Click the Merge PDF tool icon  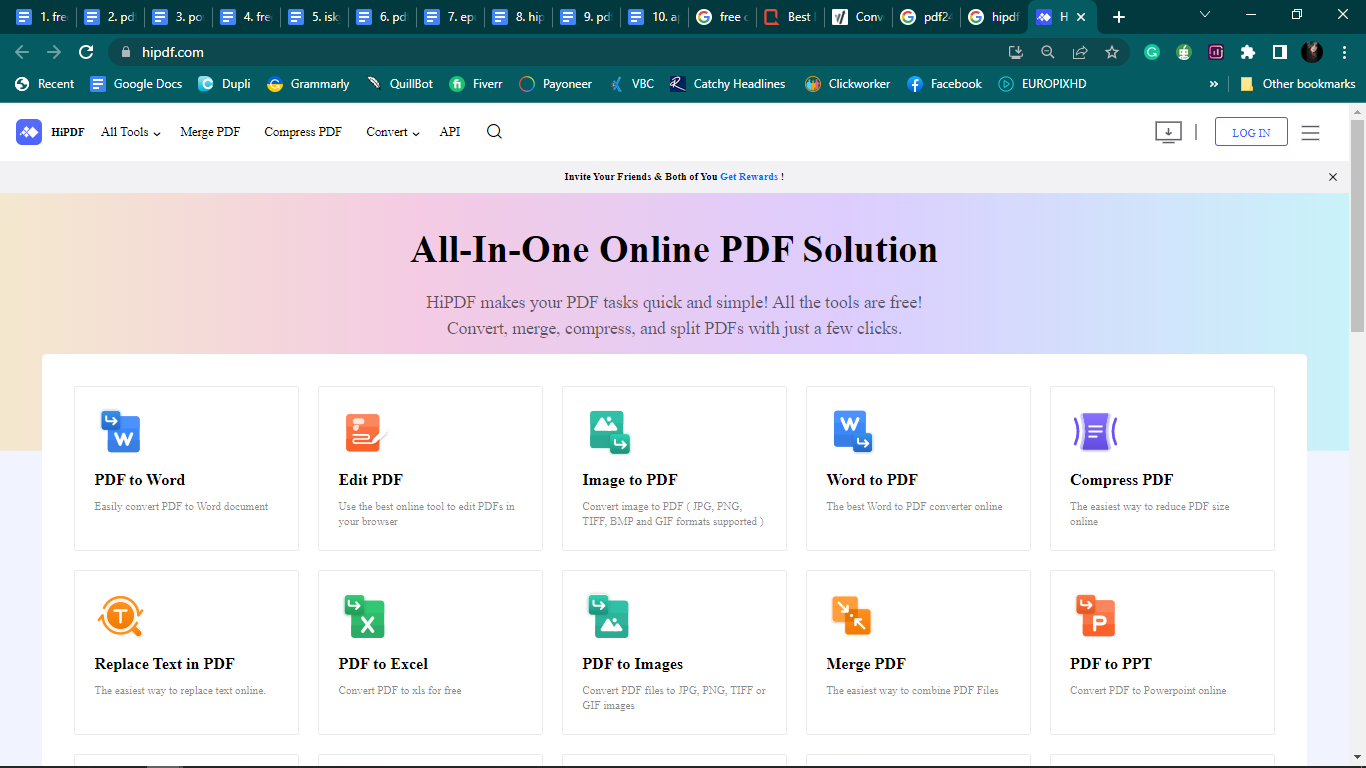851,615
